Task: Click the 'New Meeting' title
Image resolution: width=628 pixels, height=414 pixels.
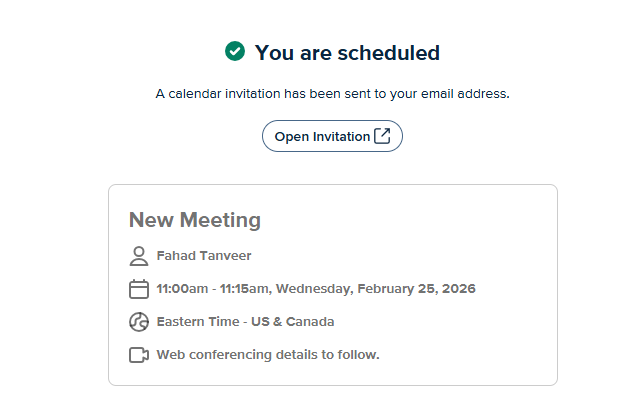Action: (x=195, y=220)
